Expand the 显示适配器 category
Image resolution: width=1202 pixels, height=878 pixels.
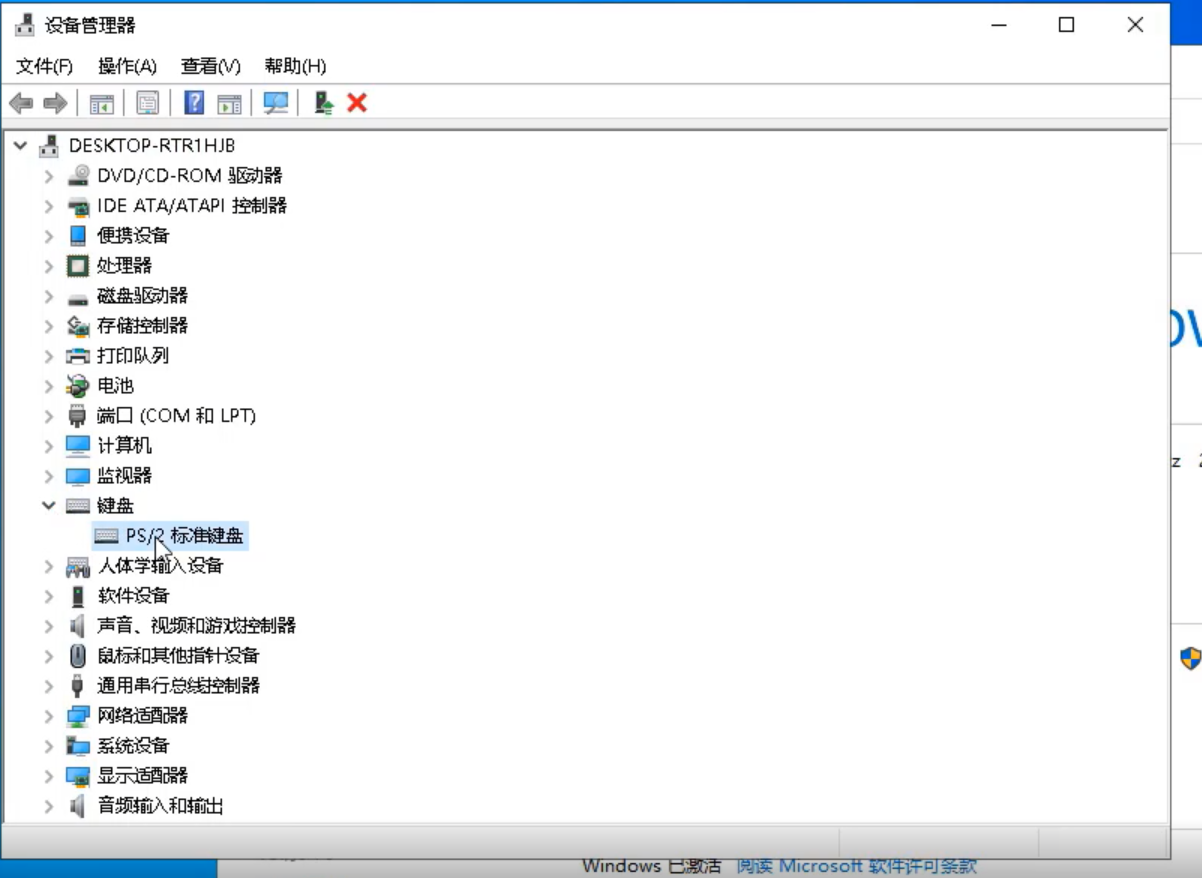[x=48, y=776]
